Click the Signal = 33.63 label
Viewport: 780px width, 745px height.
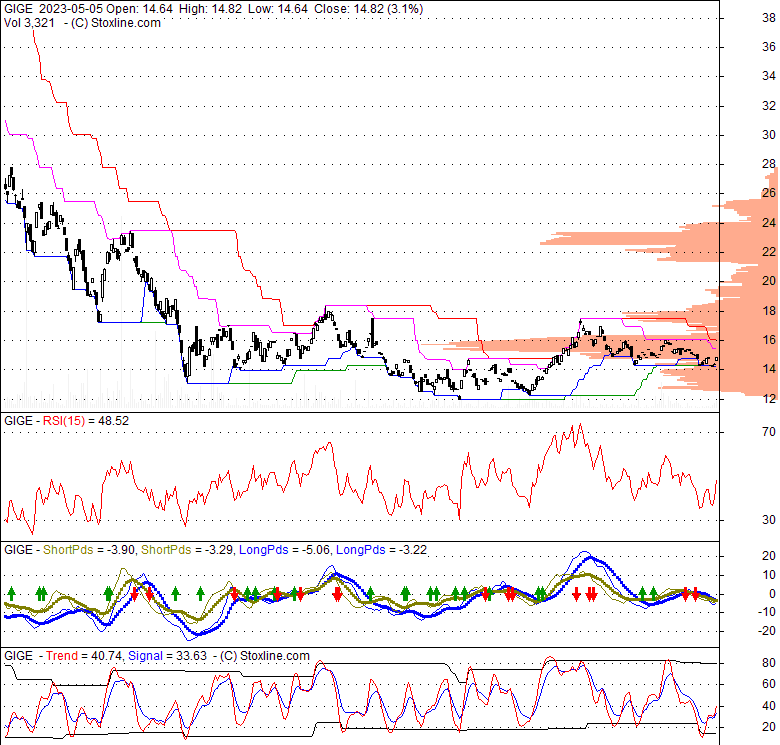[x=176, y=656]
